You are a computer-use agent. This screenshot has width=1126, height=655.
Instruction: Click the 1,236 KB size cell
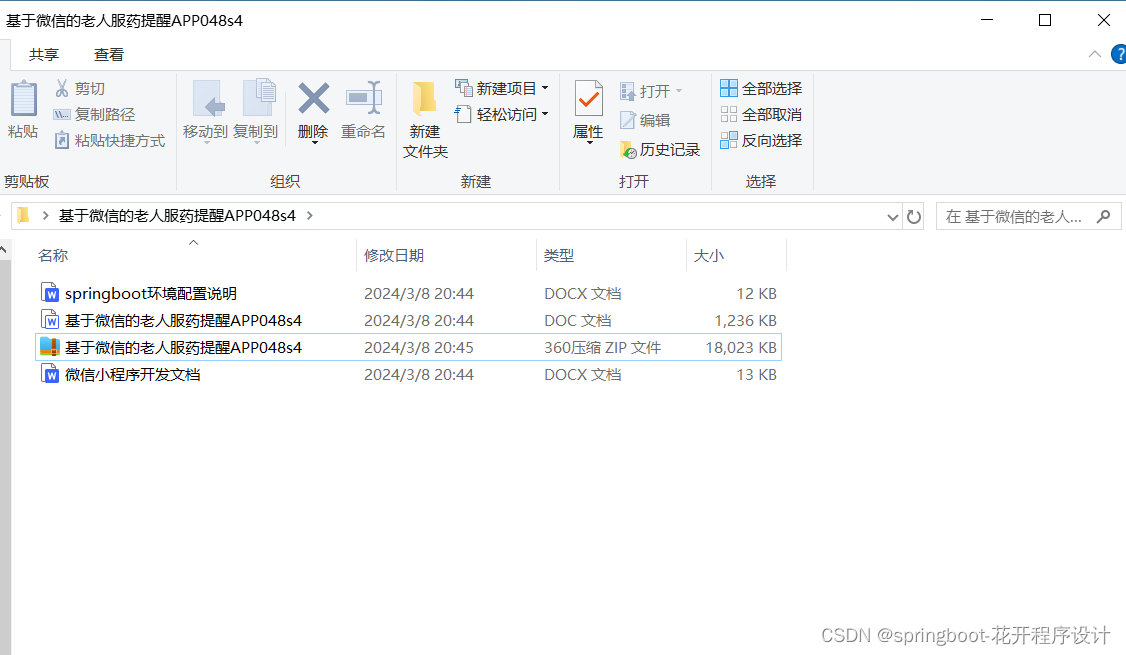click(745, 320)
